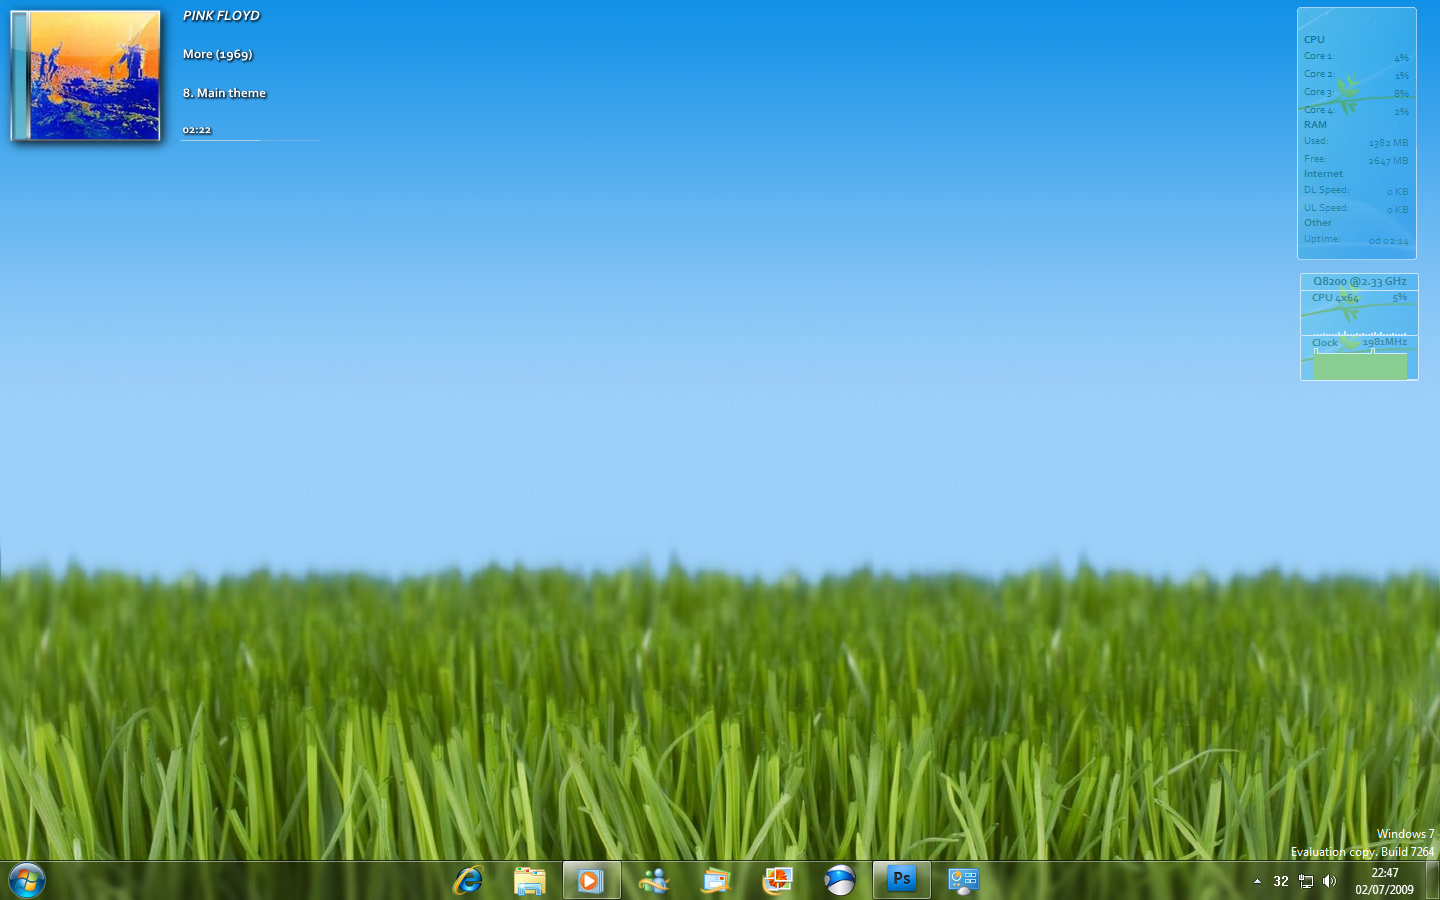
Task: Open the Windows Start menu orb
Action: coord(27,880)
